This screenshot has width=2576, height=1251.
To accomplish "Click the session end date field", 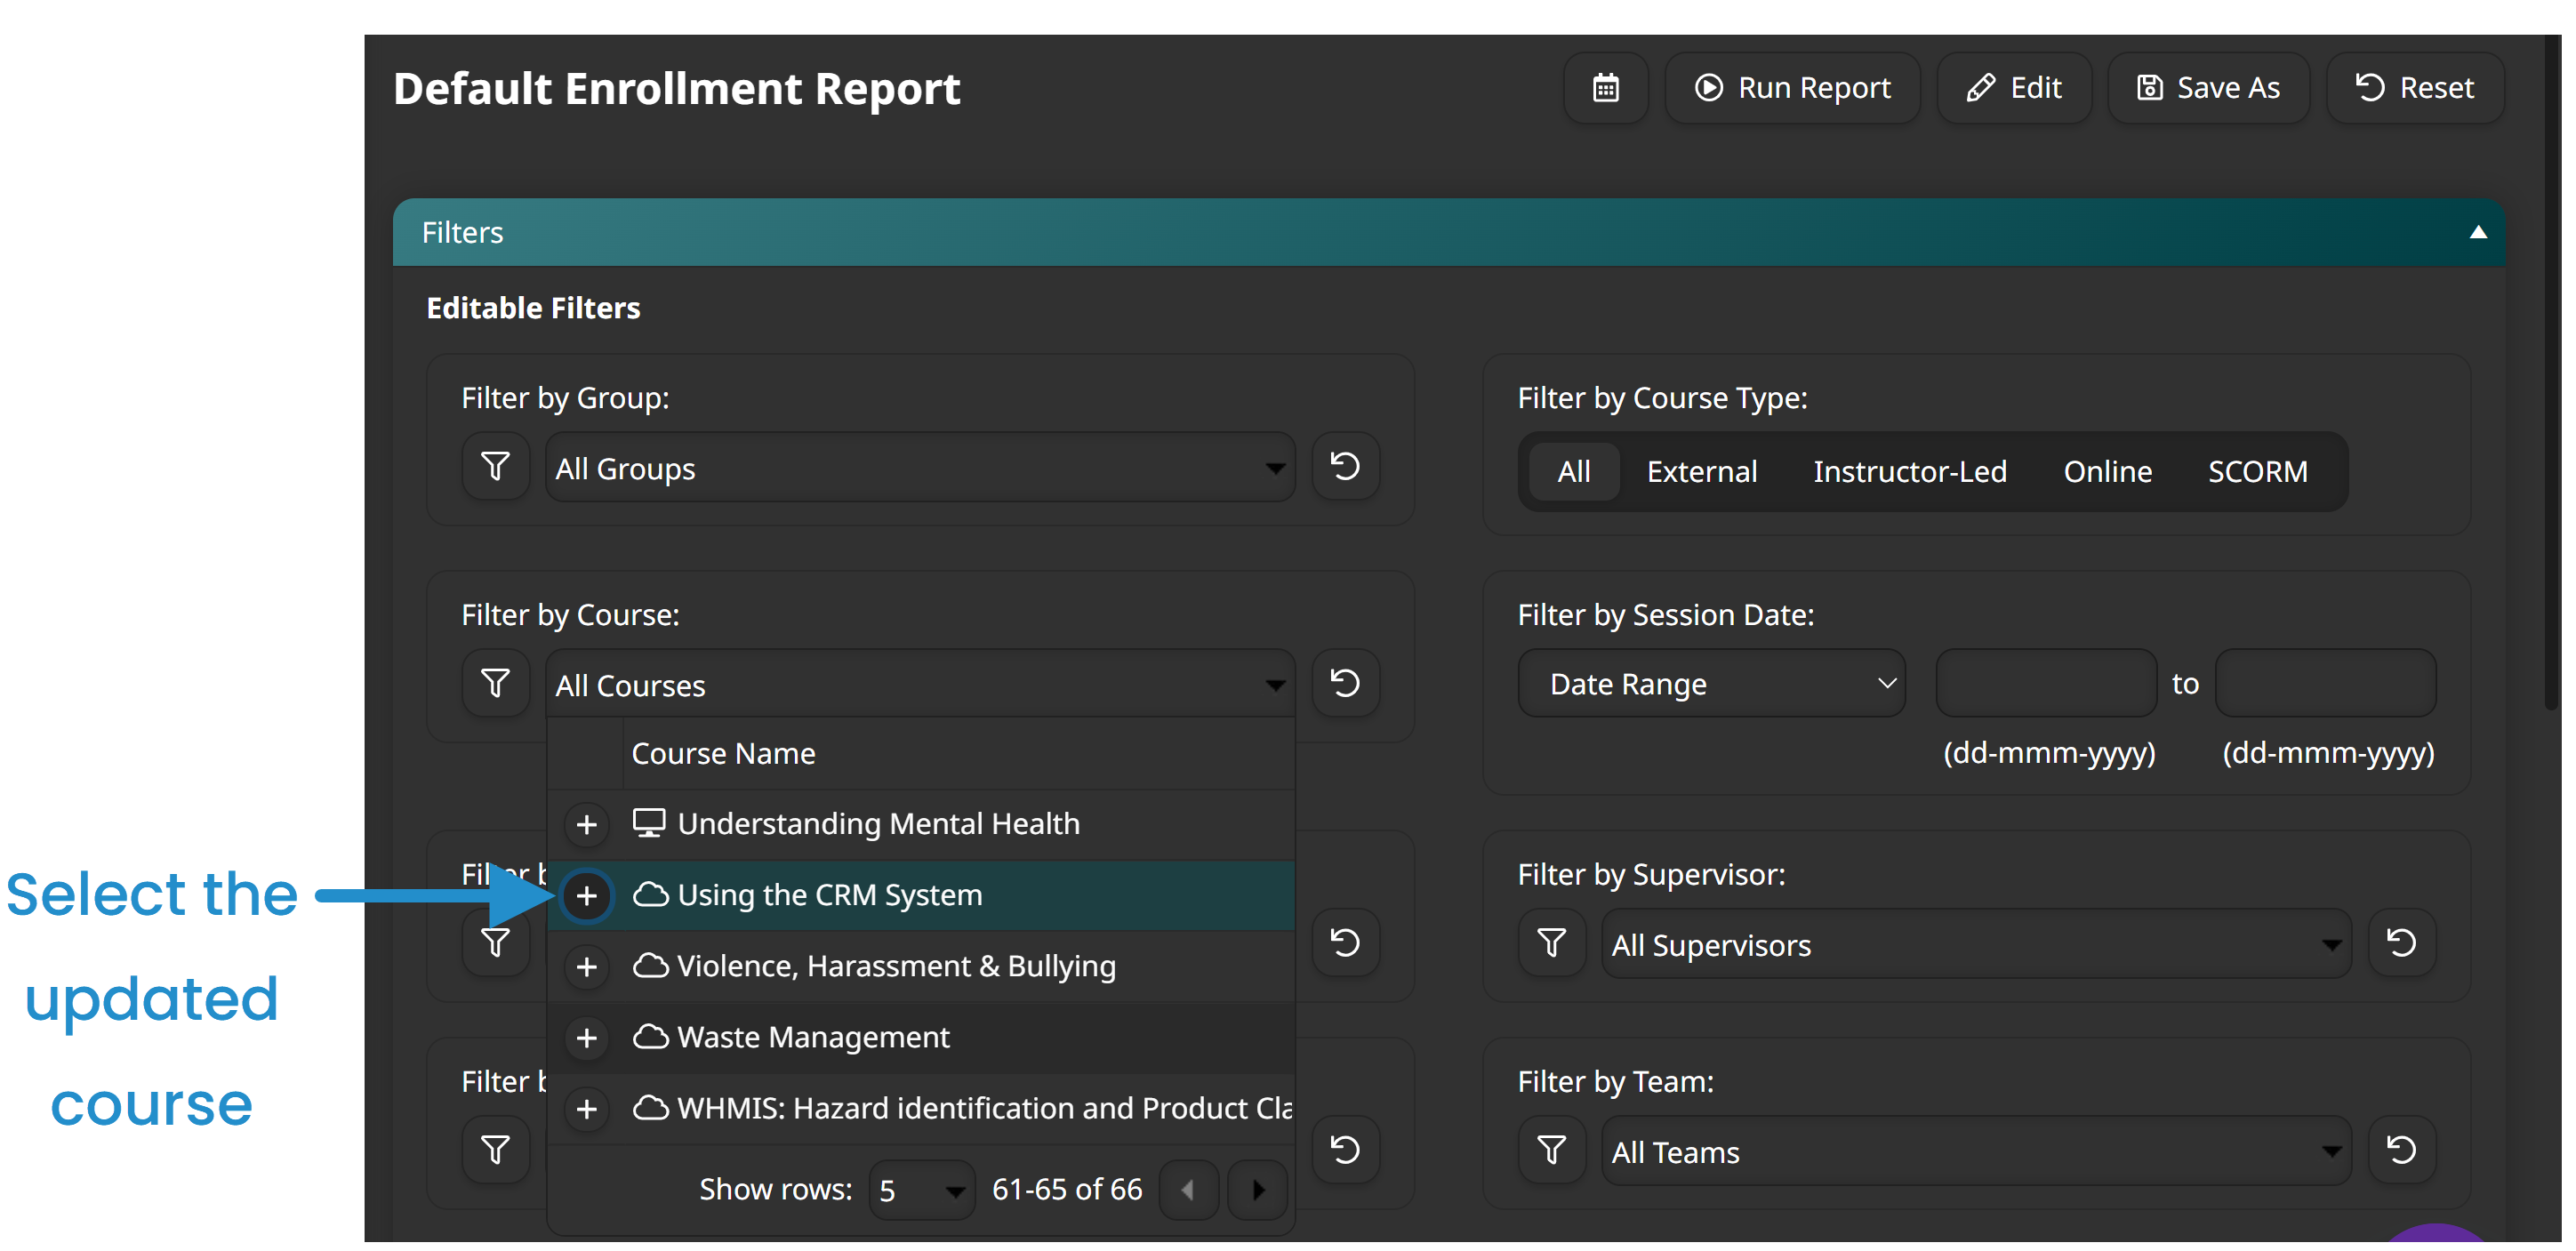I will coord(2325,683).
